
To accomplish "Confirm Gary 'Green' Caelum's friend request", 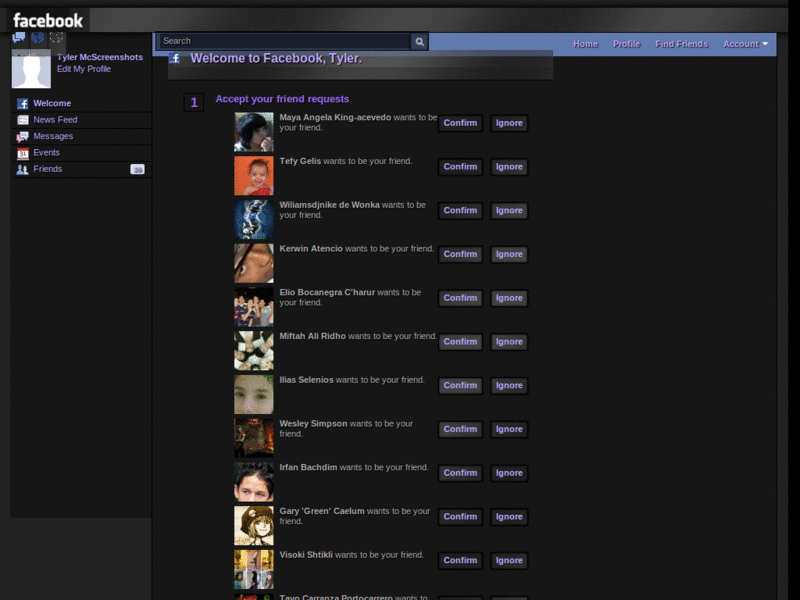I will pyautogui.click(x=460, y=516).
